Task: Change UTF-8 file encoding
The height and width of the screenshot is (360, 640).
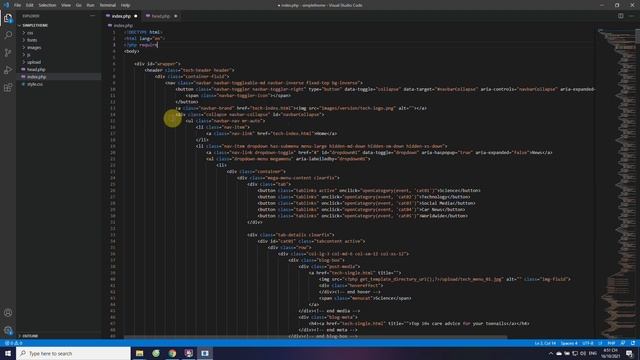Action: (x=588, y=343)
